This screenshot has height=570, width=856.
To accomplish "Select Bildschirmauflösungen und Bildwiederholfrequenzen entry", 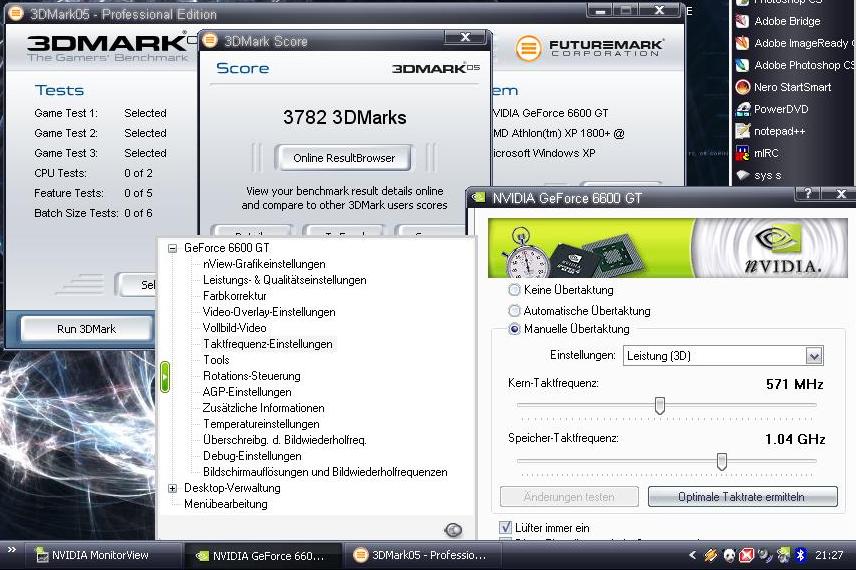I will pos(325,472).
